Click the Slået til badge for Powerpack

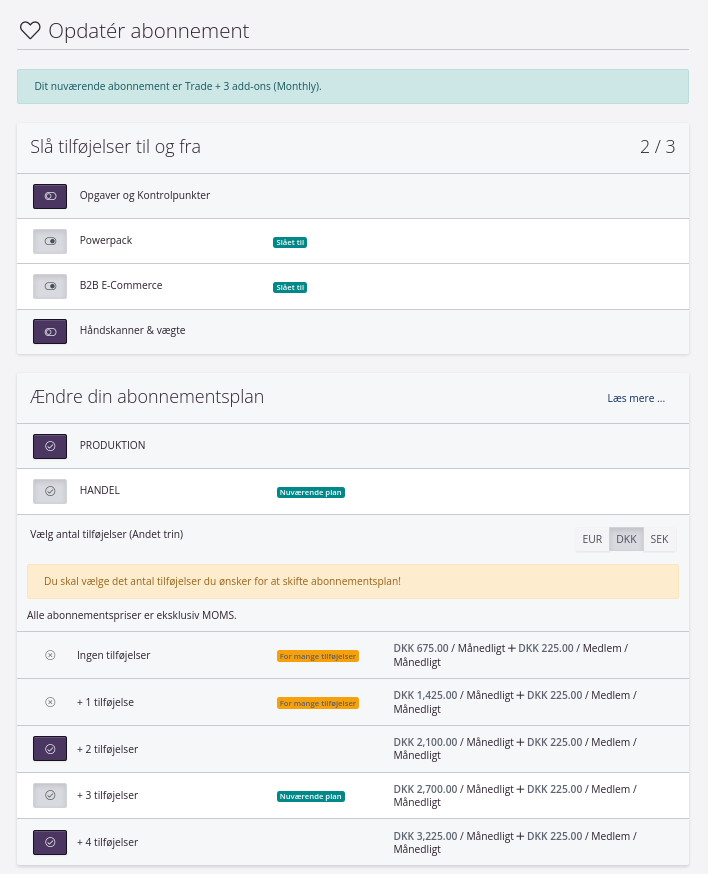(x=290, y=242)
